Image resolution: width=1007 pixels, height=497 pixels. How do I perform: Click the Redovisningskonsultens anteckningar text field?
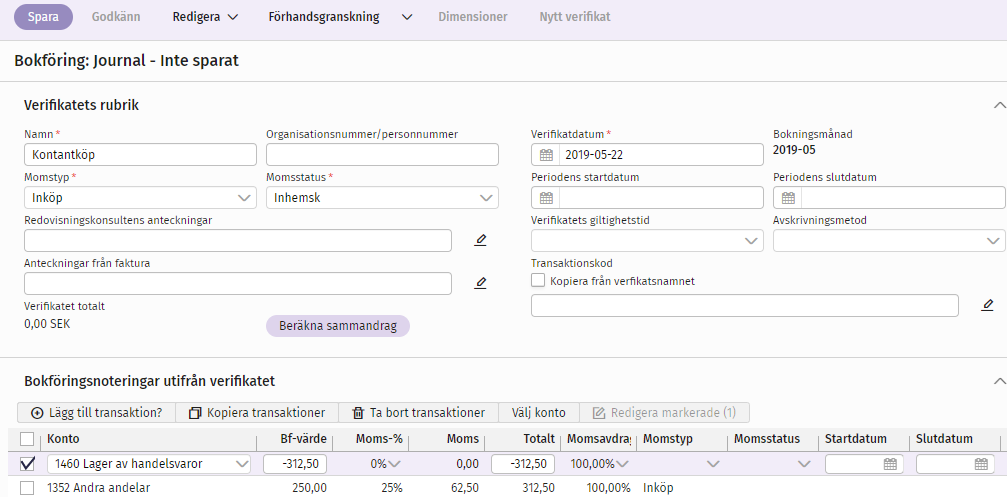(x=238, y=240)
